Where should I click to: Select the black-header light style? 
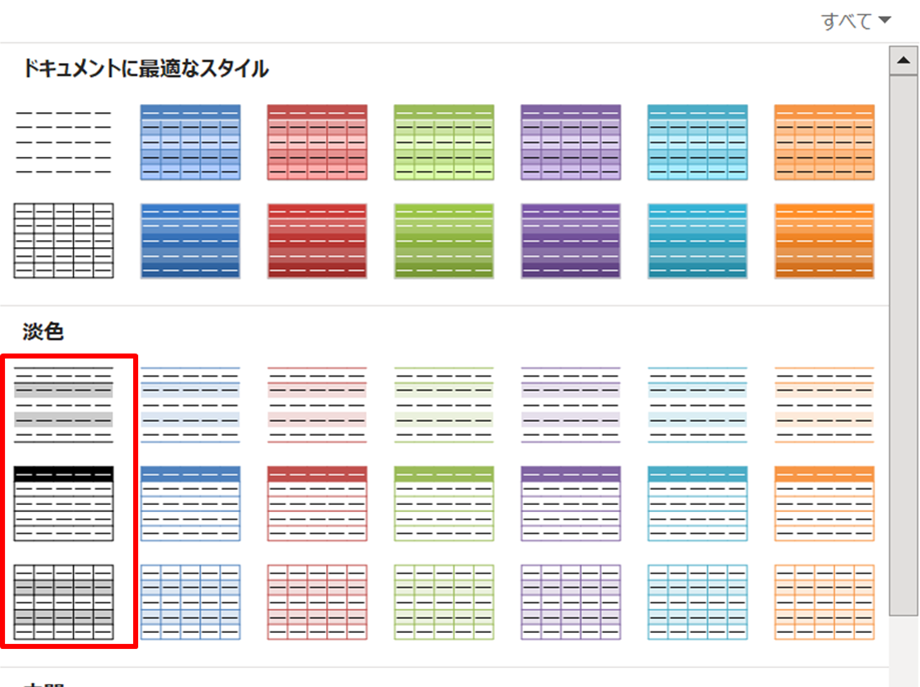click(63, 502)
